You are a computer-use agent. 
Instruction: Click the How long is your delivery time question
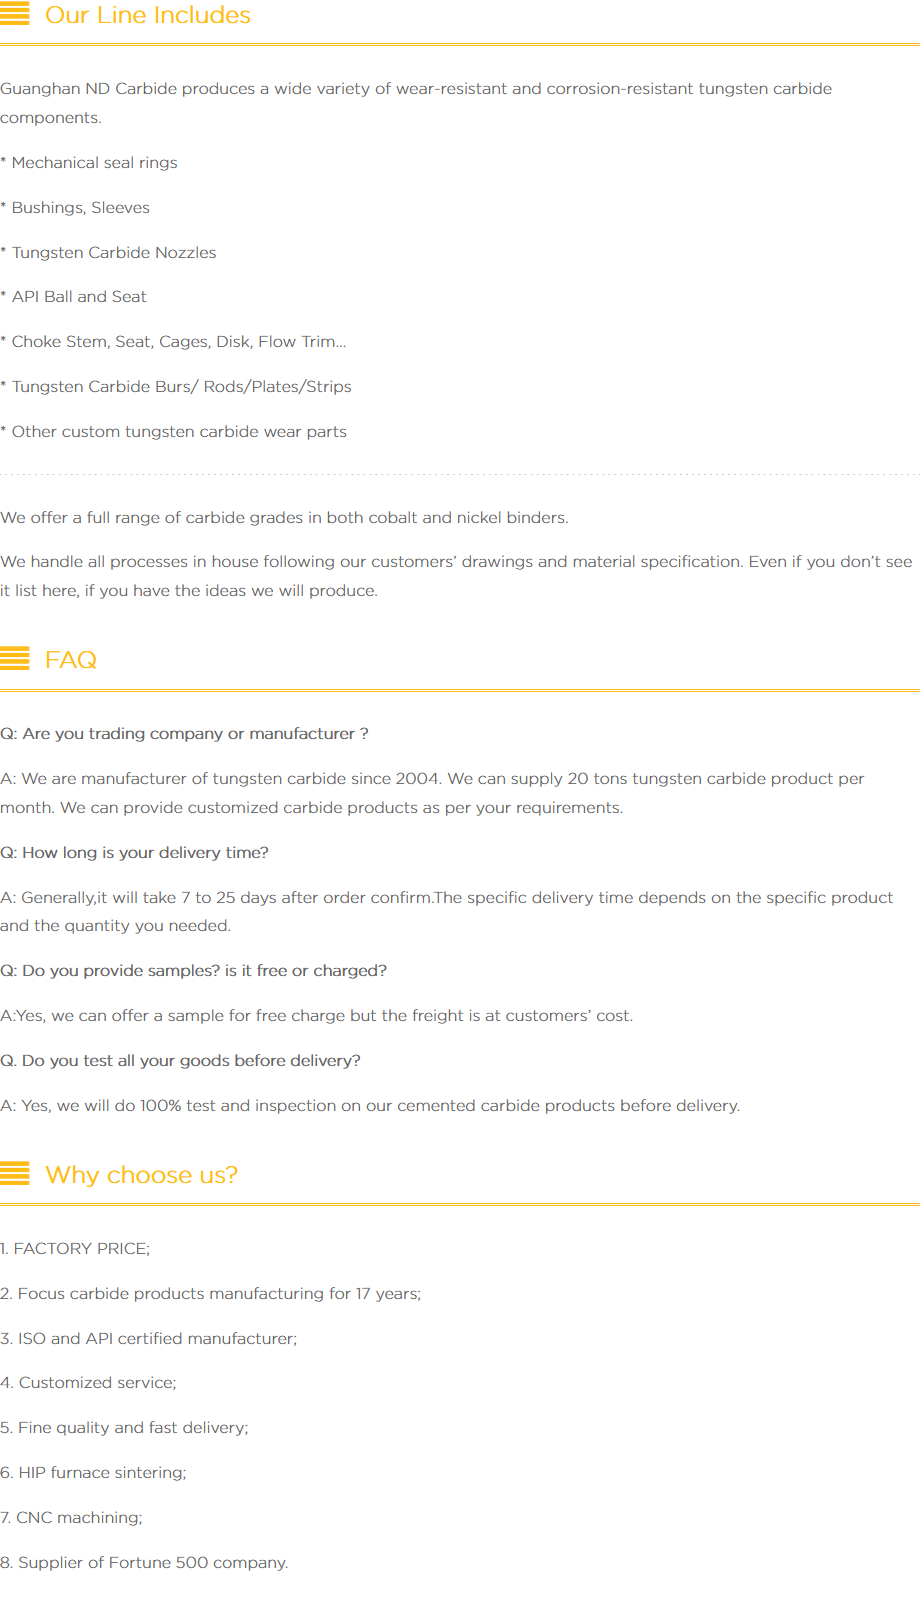pos(134,853)
